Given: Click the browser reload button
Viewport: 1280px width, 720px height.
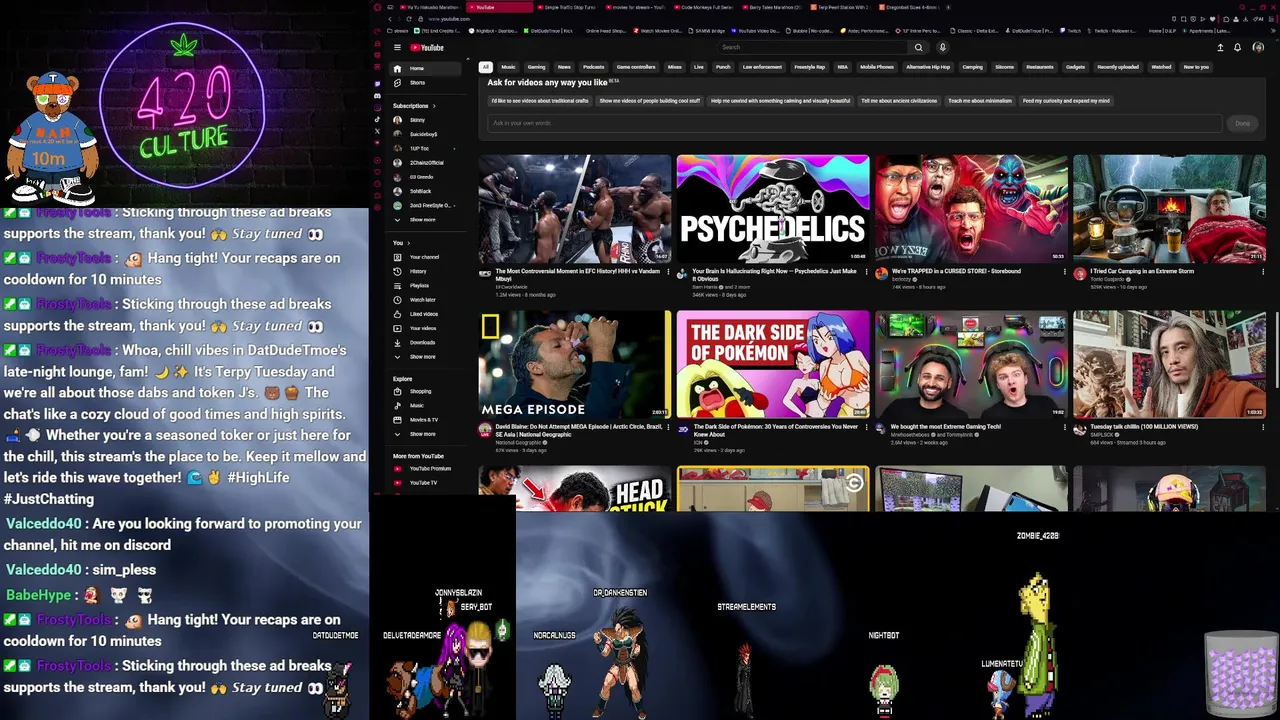Looking at the screenshot, I should click(409, 19).
